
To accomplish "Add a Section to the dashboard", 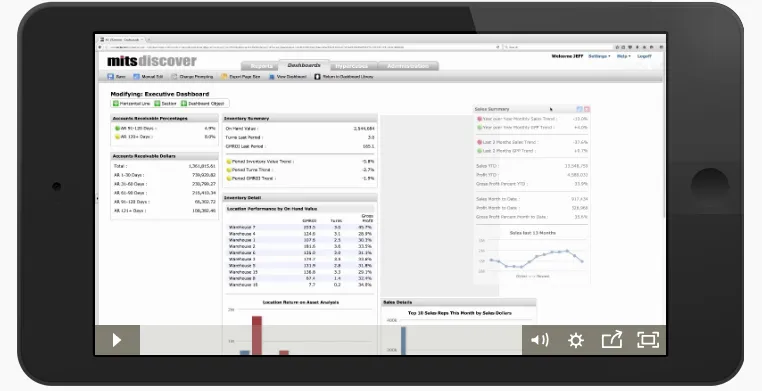I will coord(166,103).
